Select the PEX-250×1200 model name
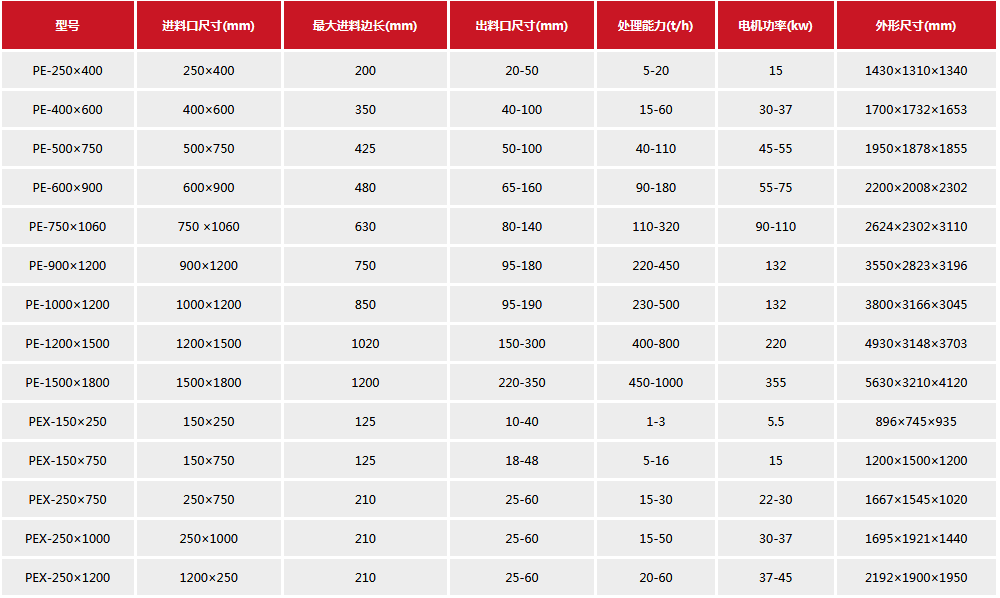Image resolution: width=1000 pixels, height=598 pixels. [67, 578]
